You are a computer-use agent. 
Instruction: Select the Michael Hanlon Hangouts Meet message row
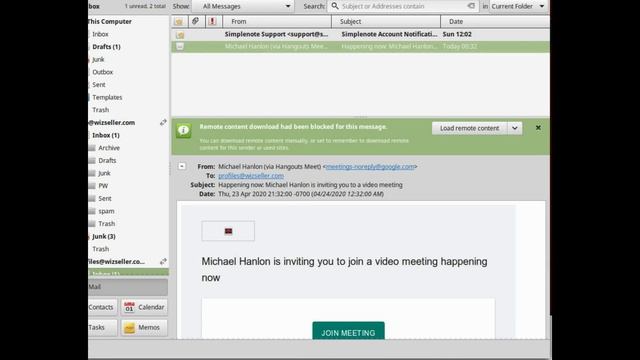[x=360, y=47]
